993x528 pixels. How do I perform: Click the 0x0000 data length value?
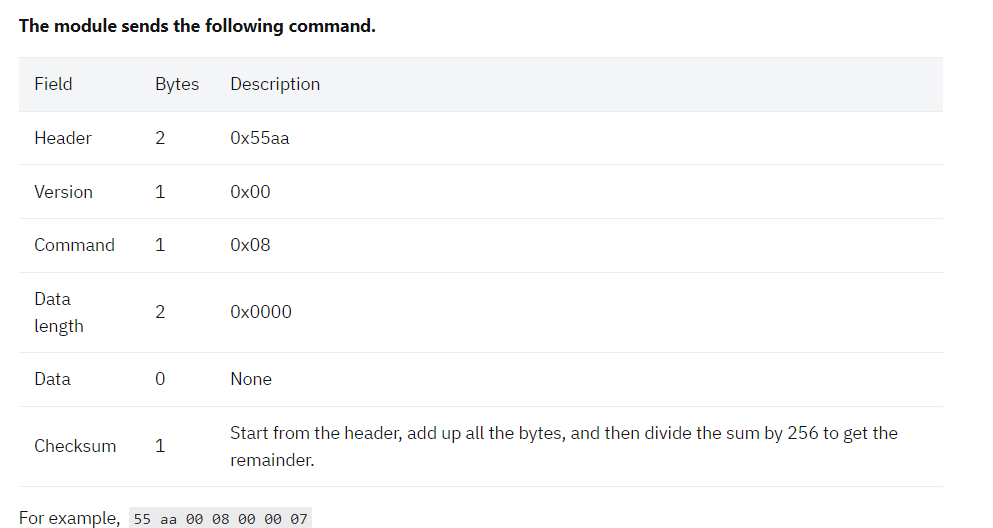[261, 312]
